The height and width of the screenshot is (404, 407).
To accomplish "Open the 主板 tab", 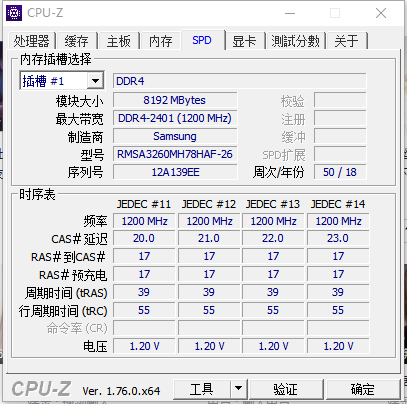I will pos(119,41).
